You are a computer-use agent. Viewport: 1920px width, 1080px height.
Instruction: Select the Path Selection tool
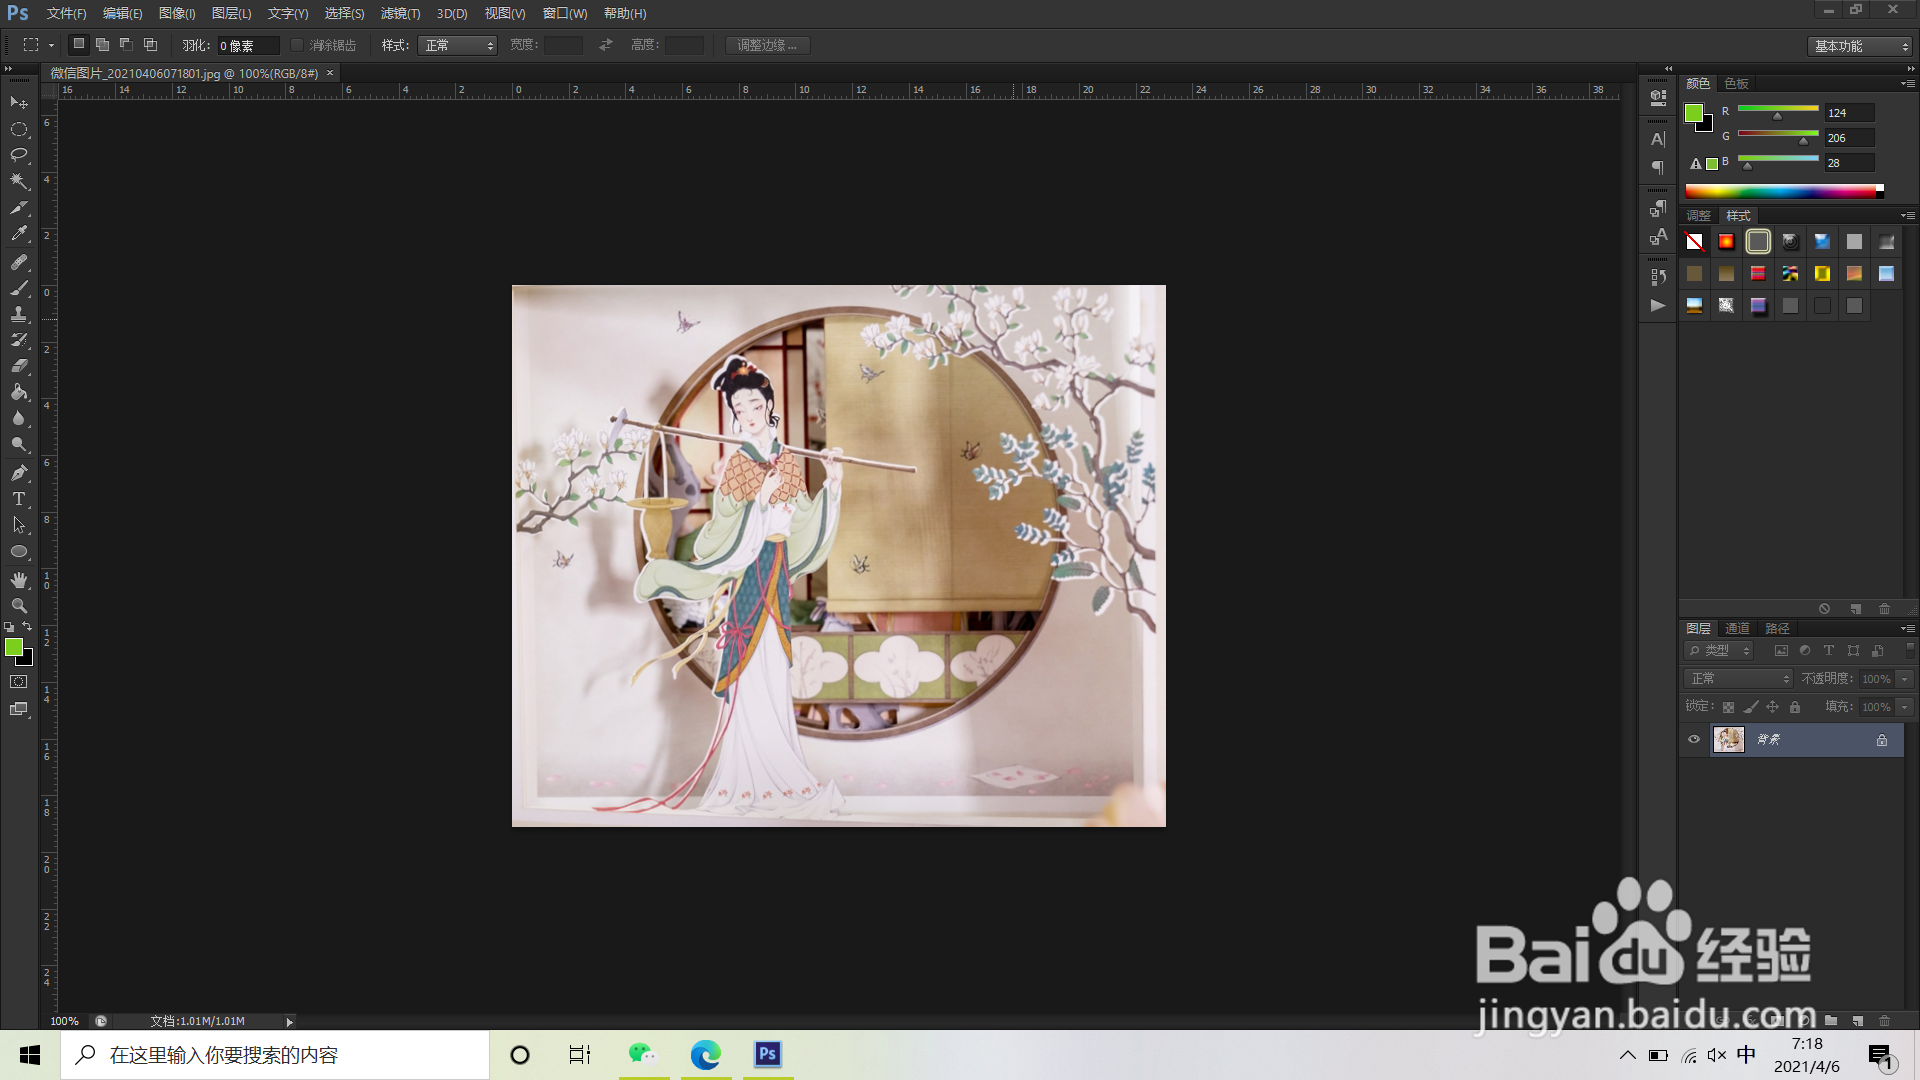(19, 525)
